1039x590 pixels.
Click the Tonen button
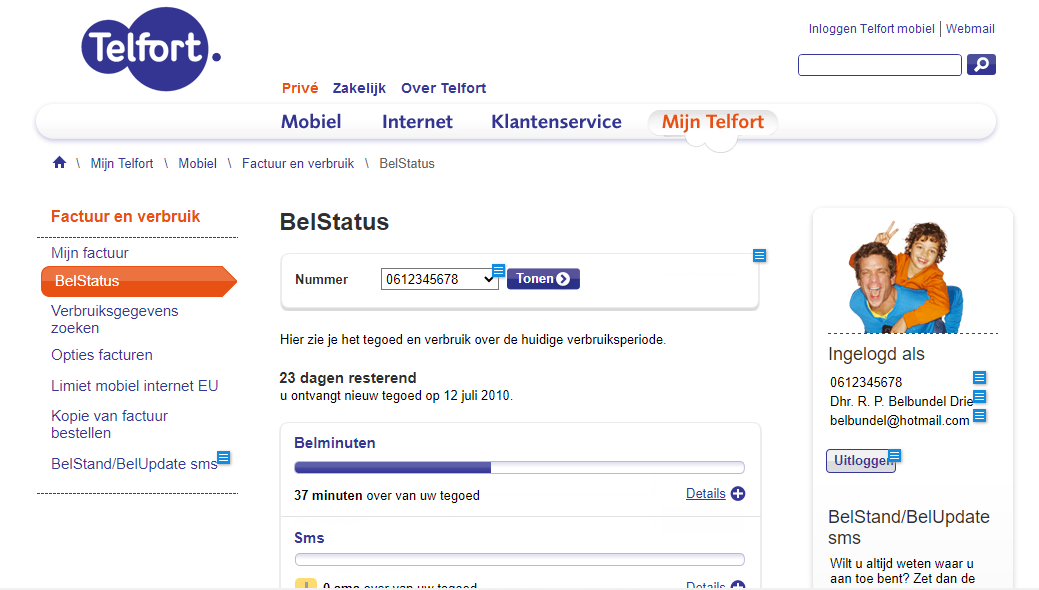(543, 279)
